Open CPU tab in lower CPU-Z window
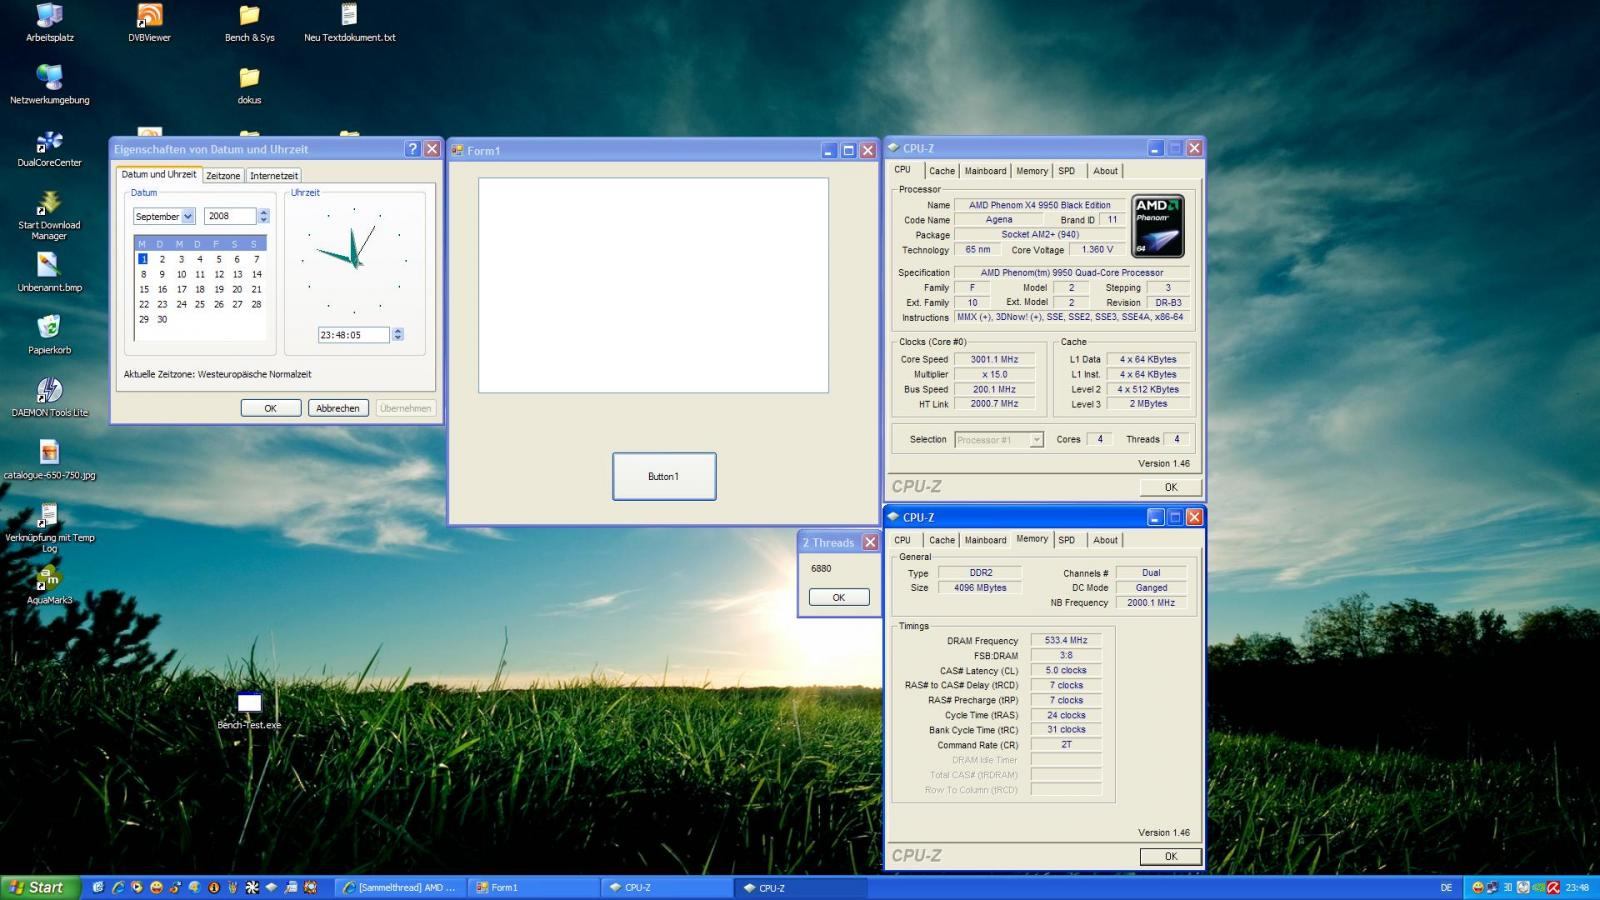This screenshot has width=1600, height=900. (x=902, y=540)
